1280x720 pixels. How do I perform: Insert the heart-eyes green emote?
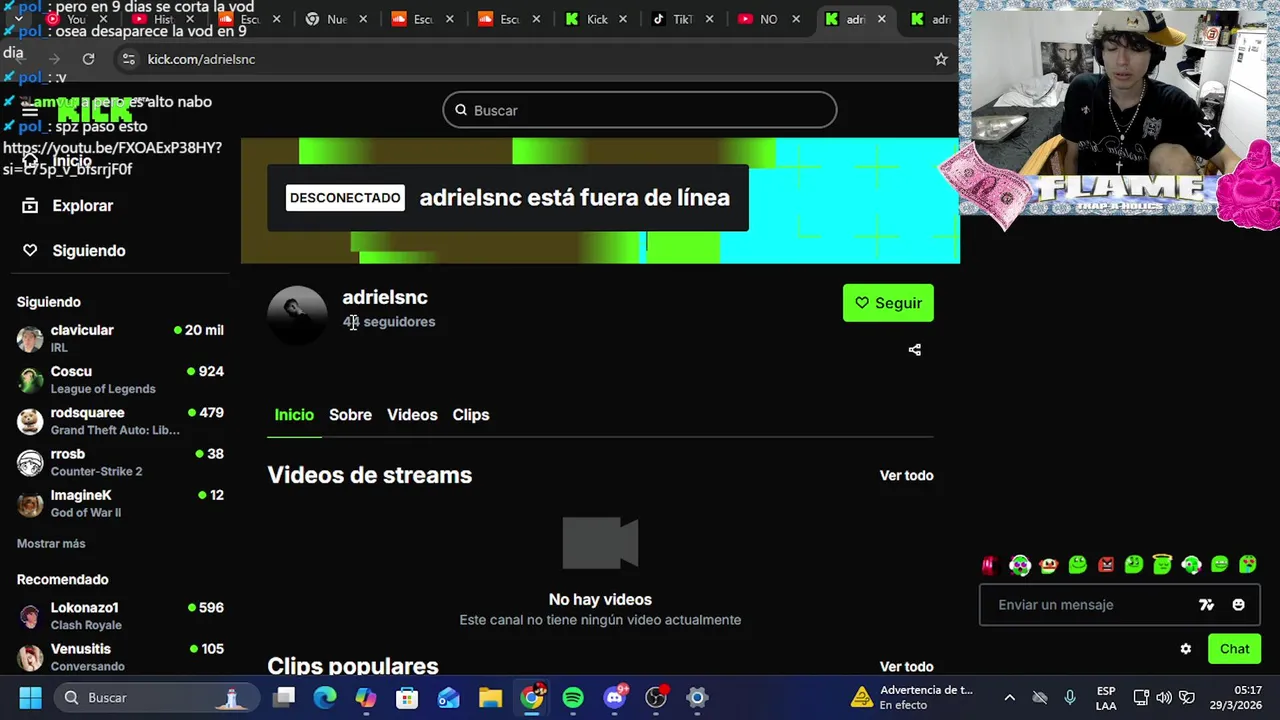1248,565
